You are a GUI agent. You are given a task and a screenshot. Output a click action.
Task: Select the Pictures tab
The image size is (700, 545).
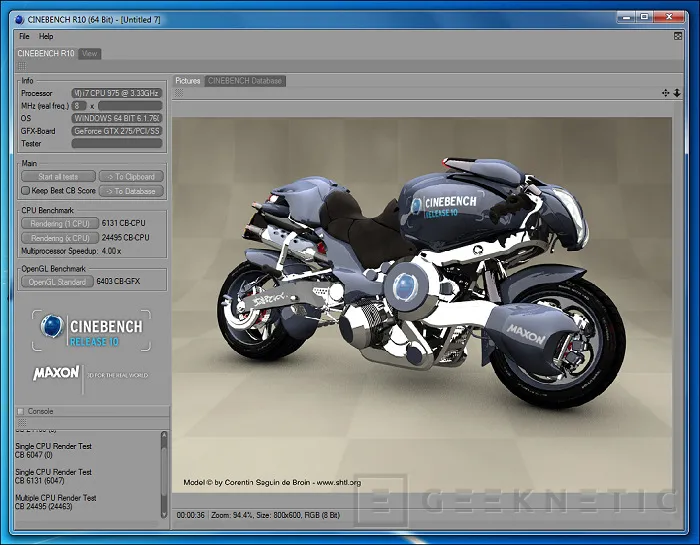click(188, 81)
